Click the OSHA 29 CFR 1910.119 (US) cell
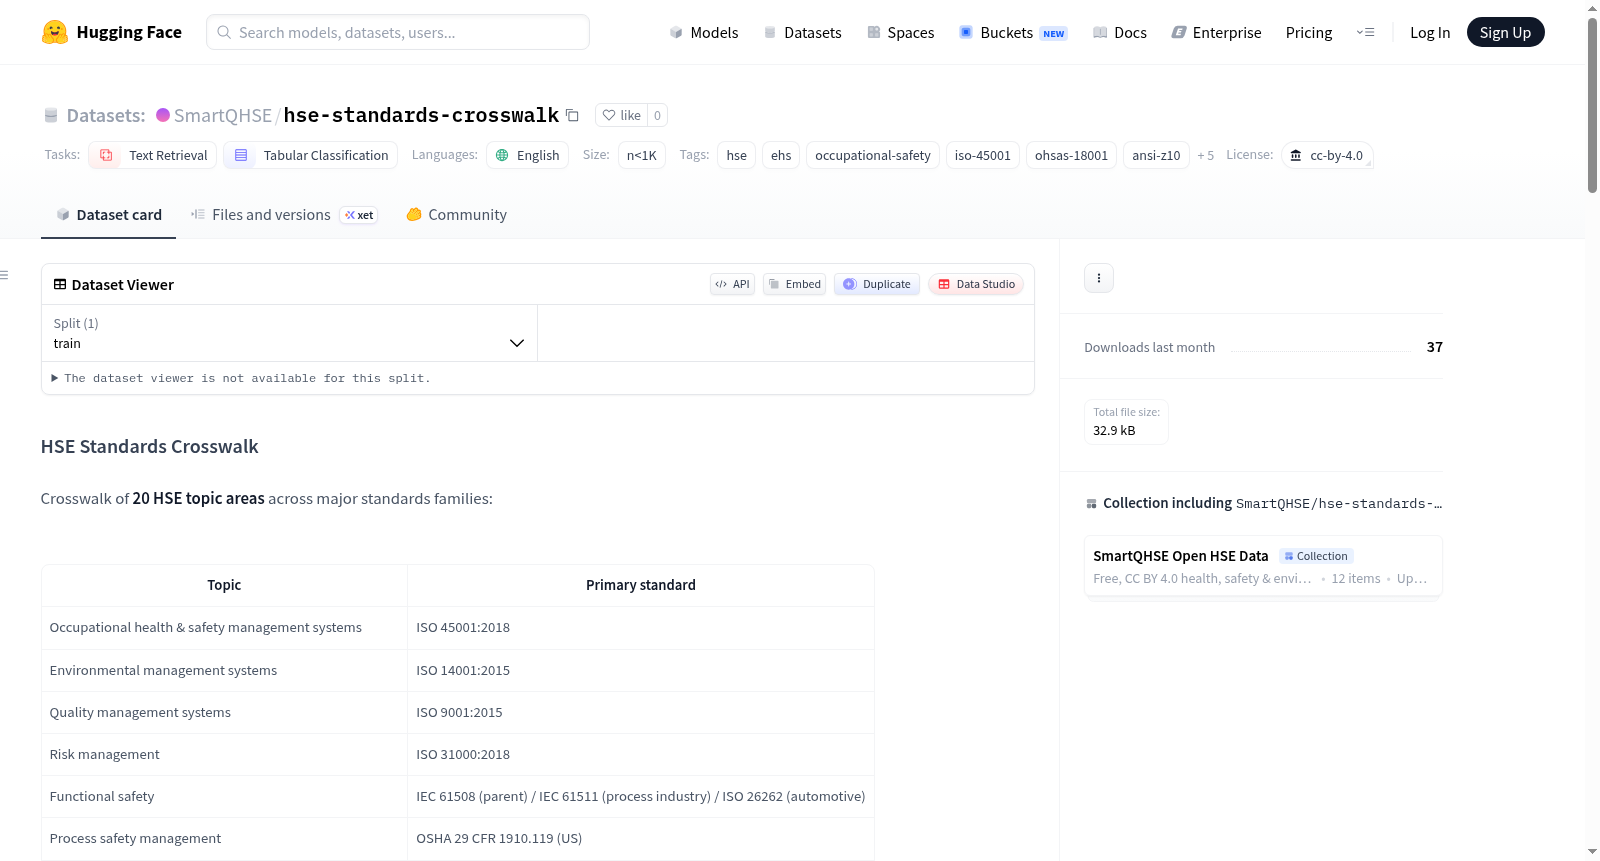Image resolution: width=1600 pixels, height=861 pixels. tap(641, 838)
